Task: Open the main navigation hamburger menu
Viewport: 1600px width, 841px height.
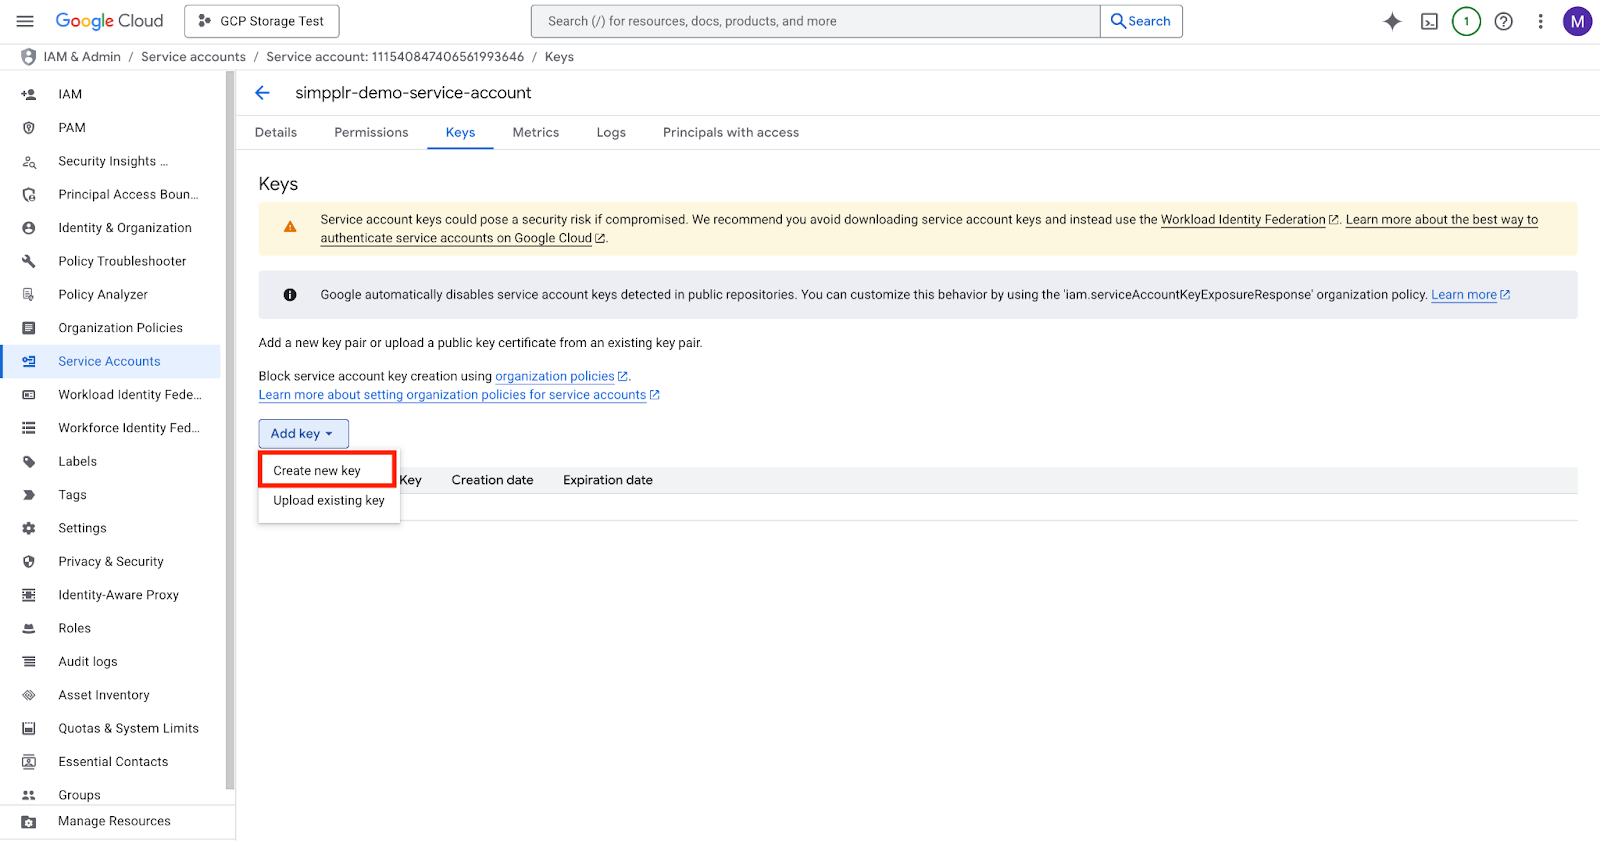Action: click(25, 21)
